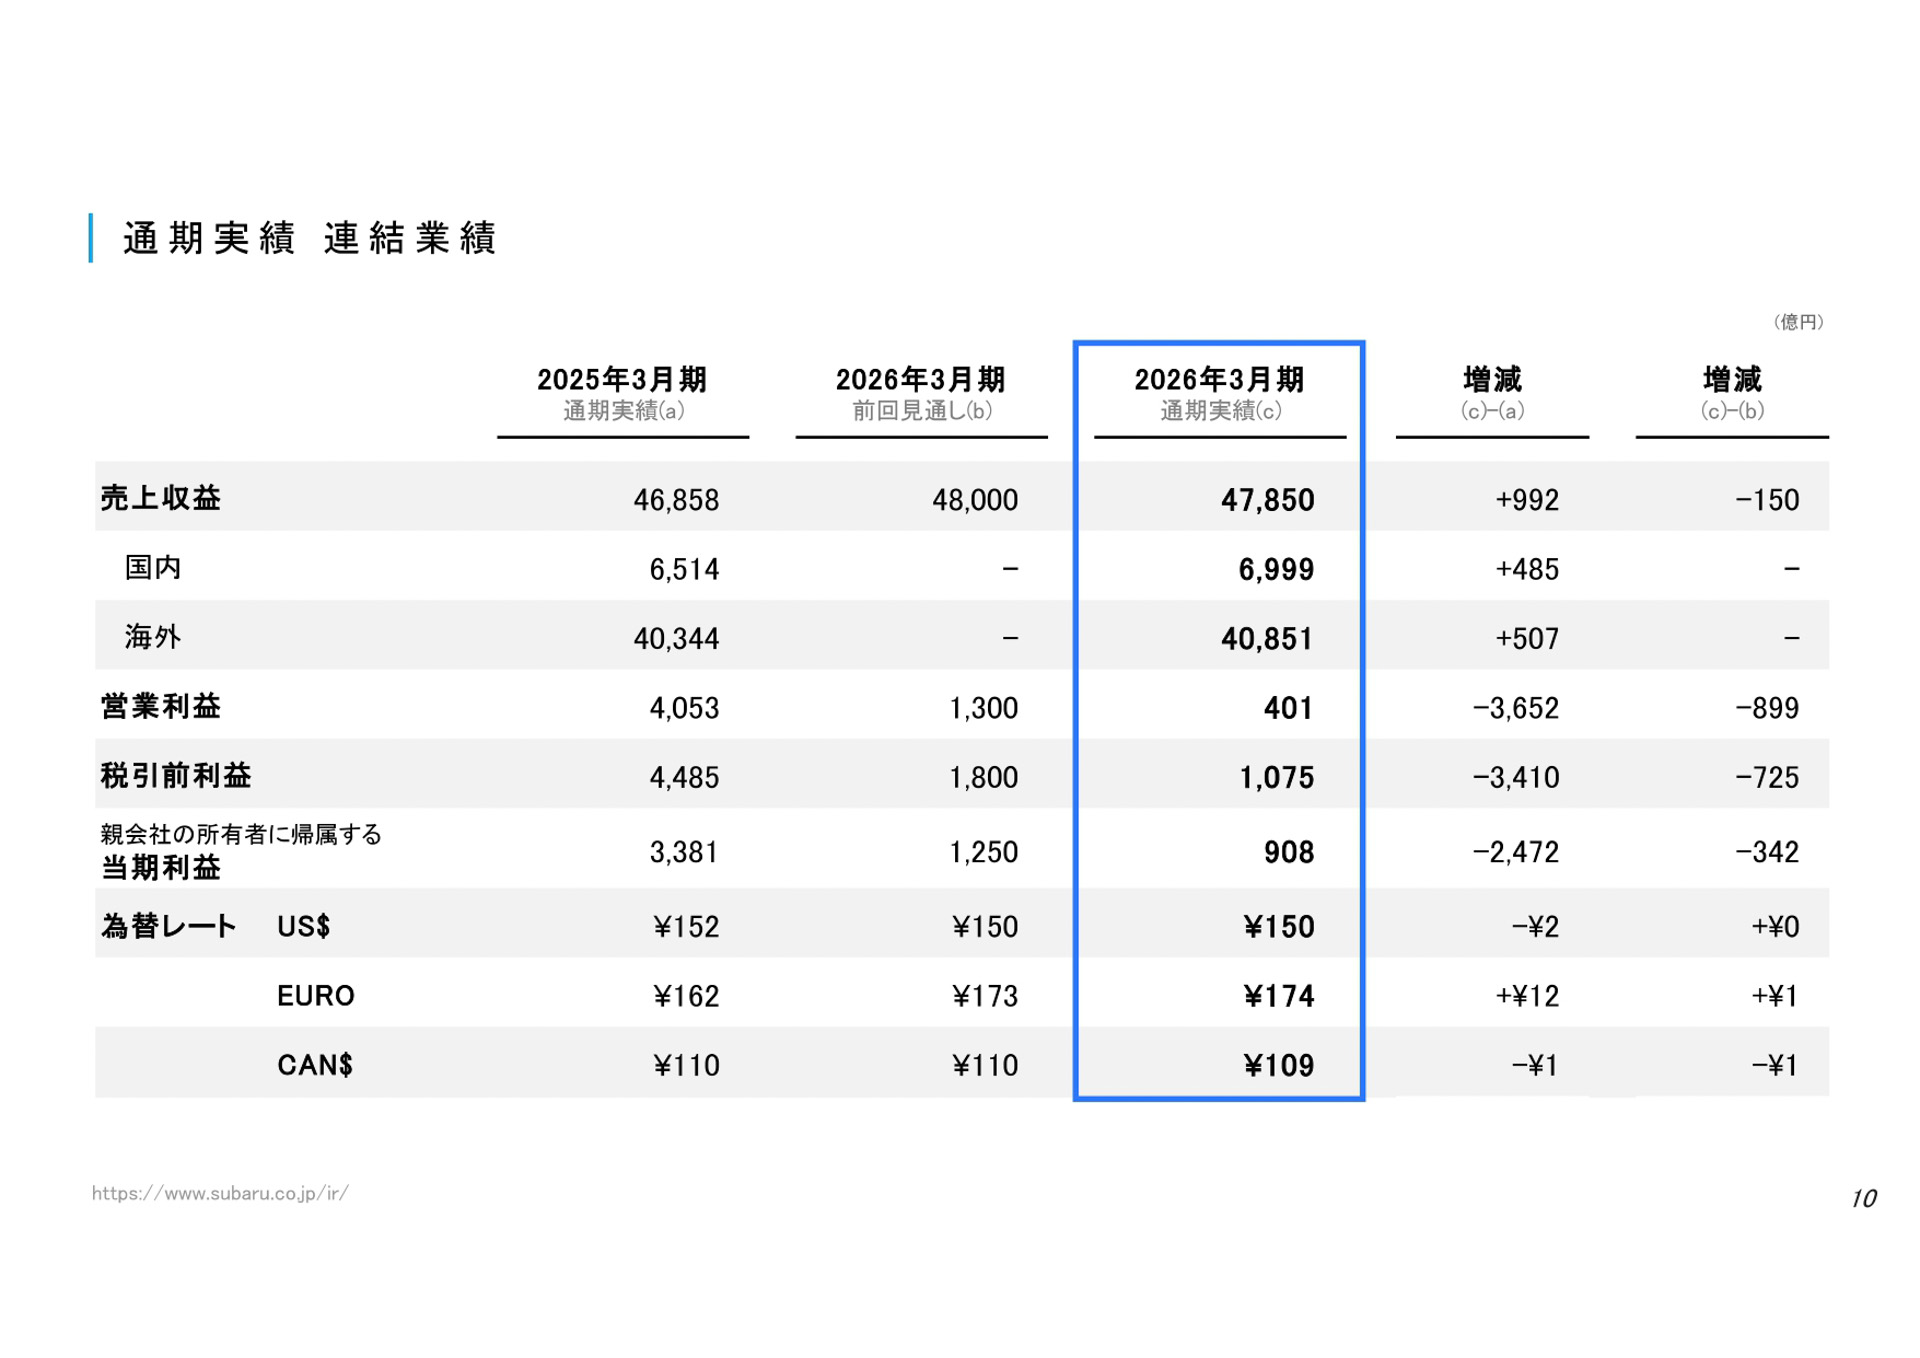The width and height of the screenshot is (1920, 1358).
Task: Select the 為替レート label
Action: 168,926
